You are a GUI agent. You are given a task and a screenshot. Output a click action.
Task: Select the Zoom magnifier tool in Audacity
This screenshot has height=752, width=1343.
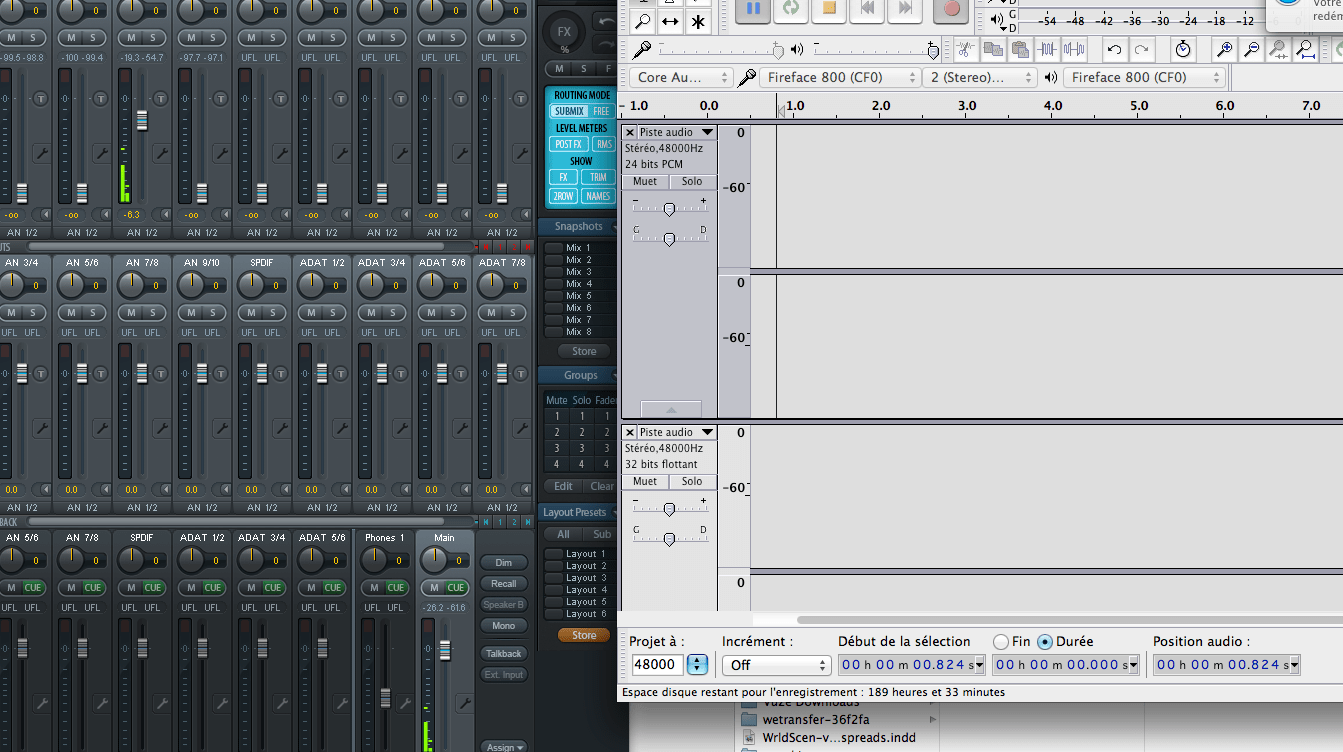[642, 21]
